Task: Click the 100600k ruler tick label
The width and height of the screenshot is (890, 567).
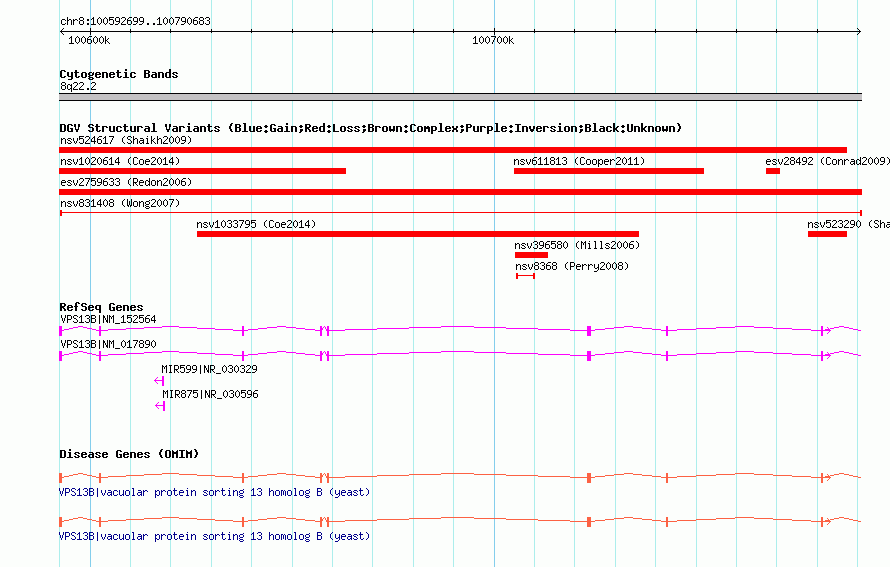Action: (89, 40)
